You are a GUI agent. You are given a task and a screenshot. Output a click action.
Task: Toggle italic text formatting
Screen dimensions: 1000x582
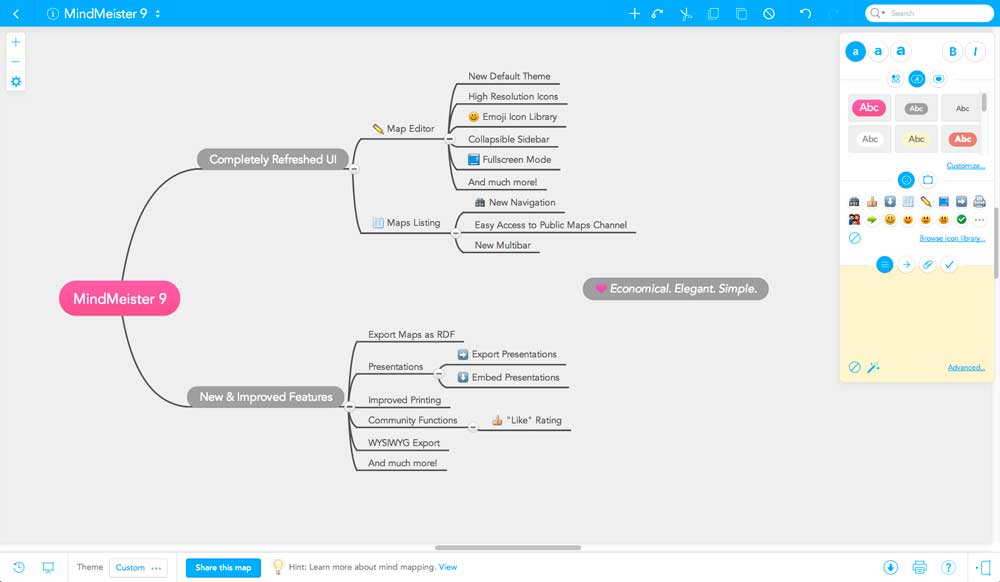pyautogui.click(x=975, y=52)
